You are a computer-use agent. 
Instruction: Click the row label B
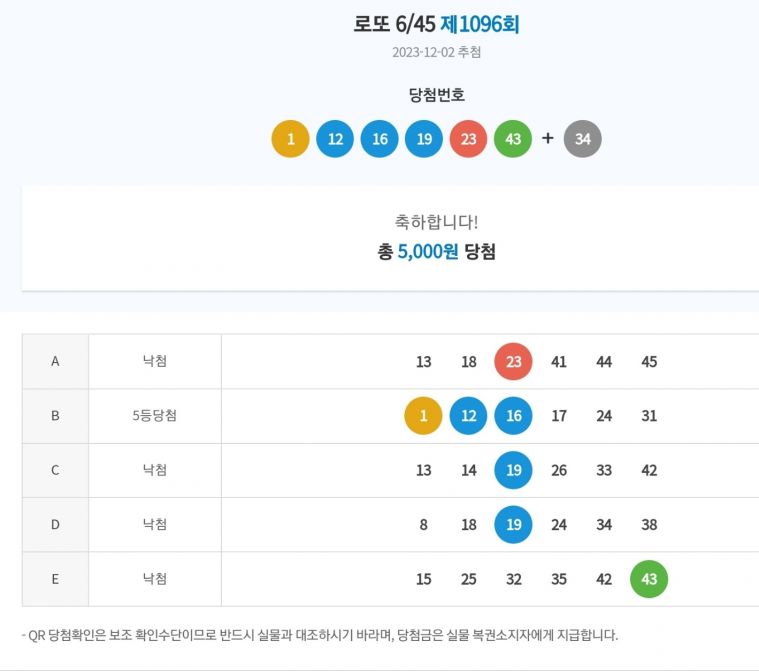(x=55, y=415)
